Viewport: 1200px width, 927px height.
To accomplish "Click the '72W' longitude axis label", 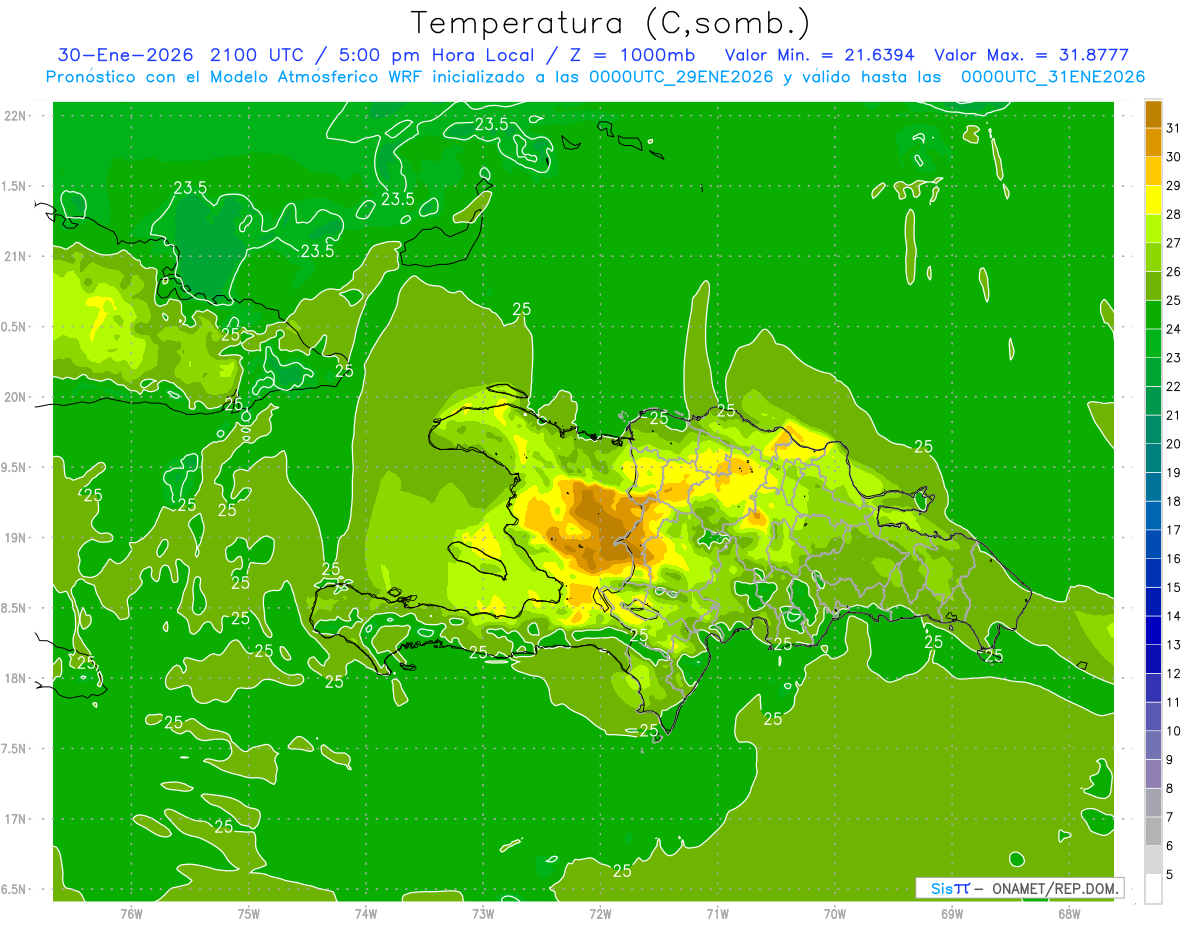I will tap(600, 912).
